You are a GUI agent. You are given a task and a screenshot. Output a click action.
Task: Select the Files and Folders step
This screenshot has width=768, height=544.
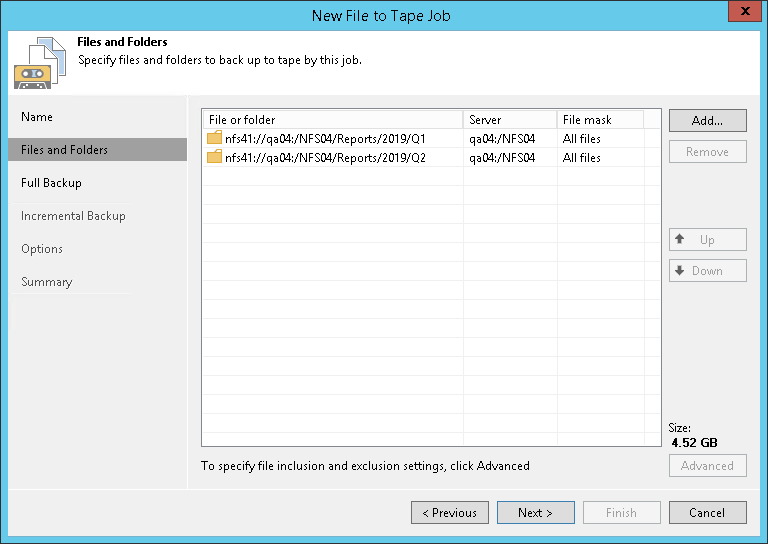click(64, 150)
